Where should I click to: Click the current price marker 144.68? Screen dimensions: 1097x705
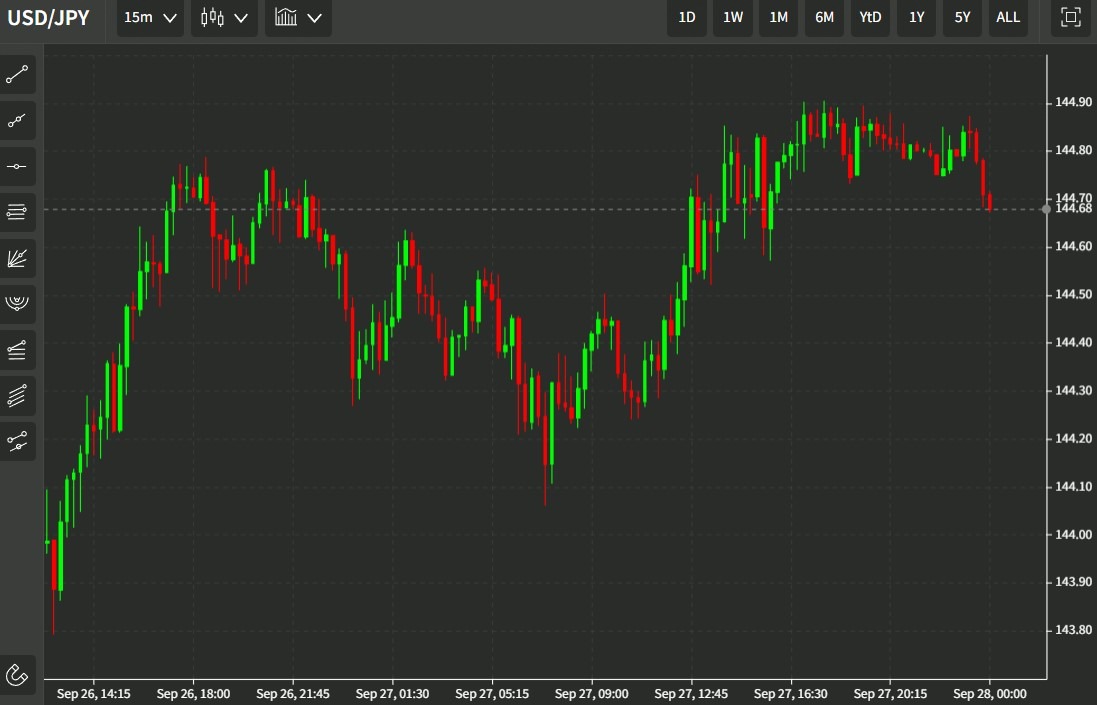point(1073,208)
